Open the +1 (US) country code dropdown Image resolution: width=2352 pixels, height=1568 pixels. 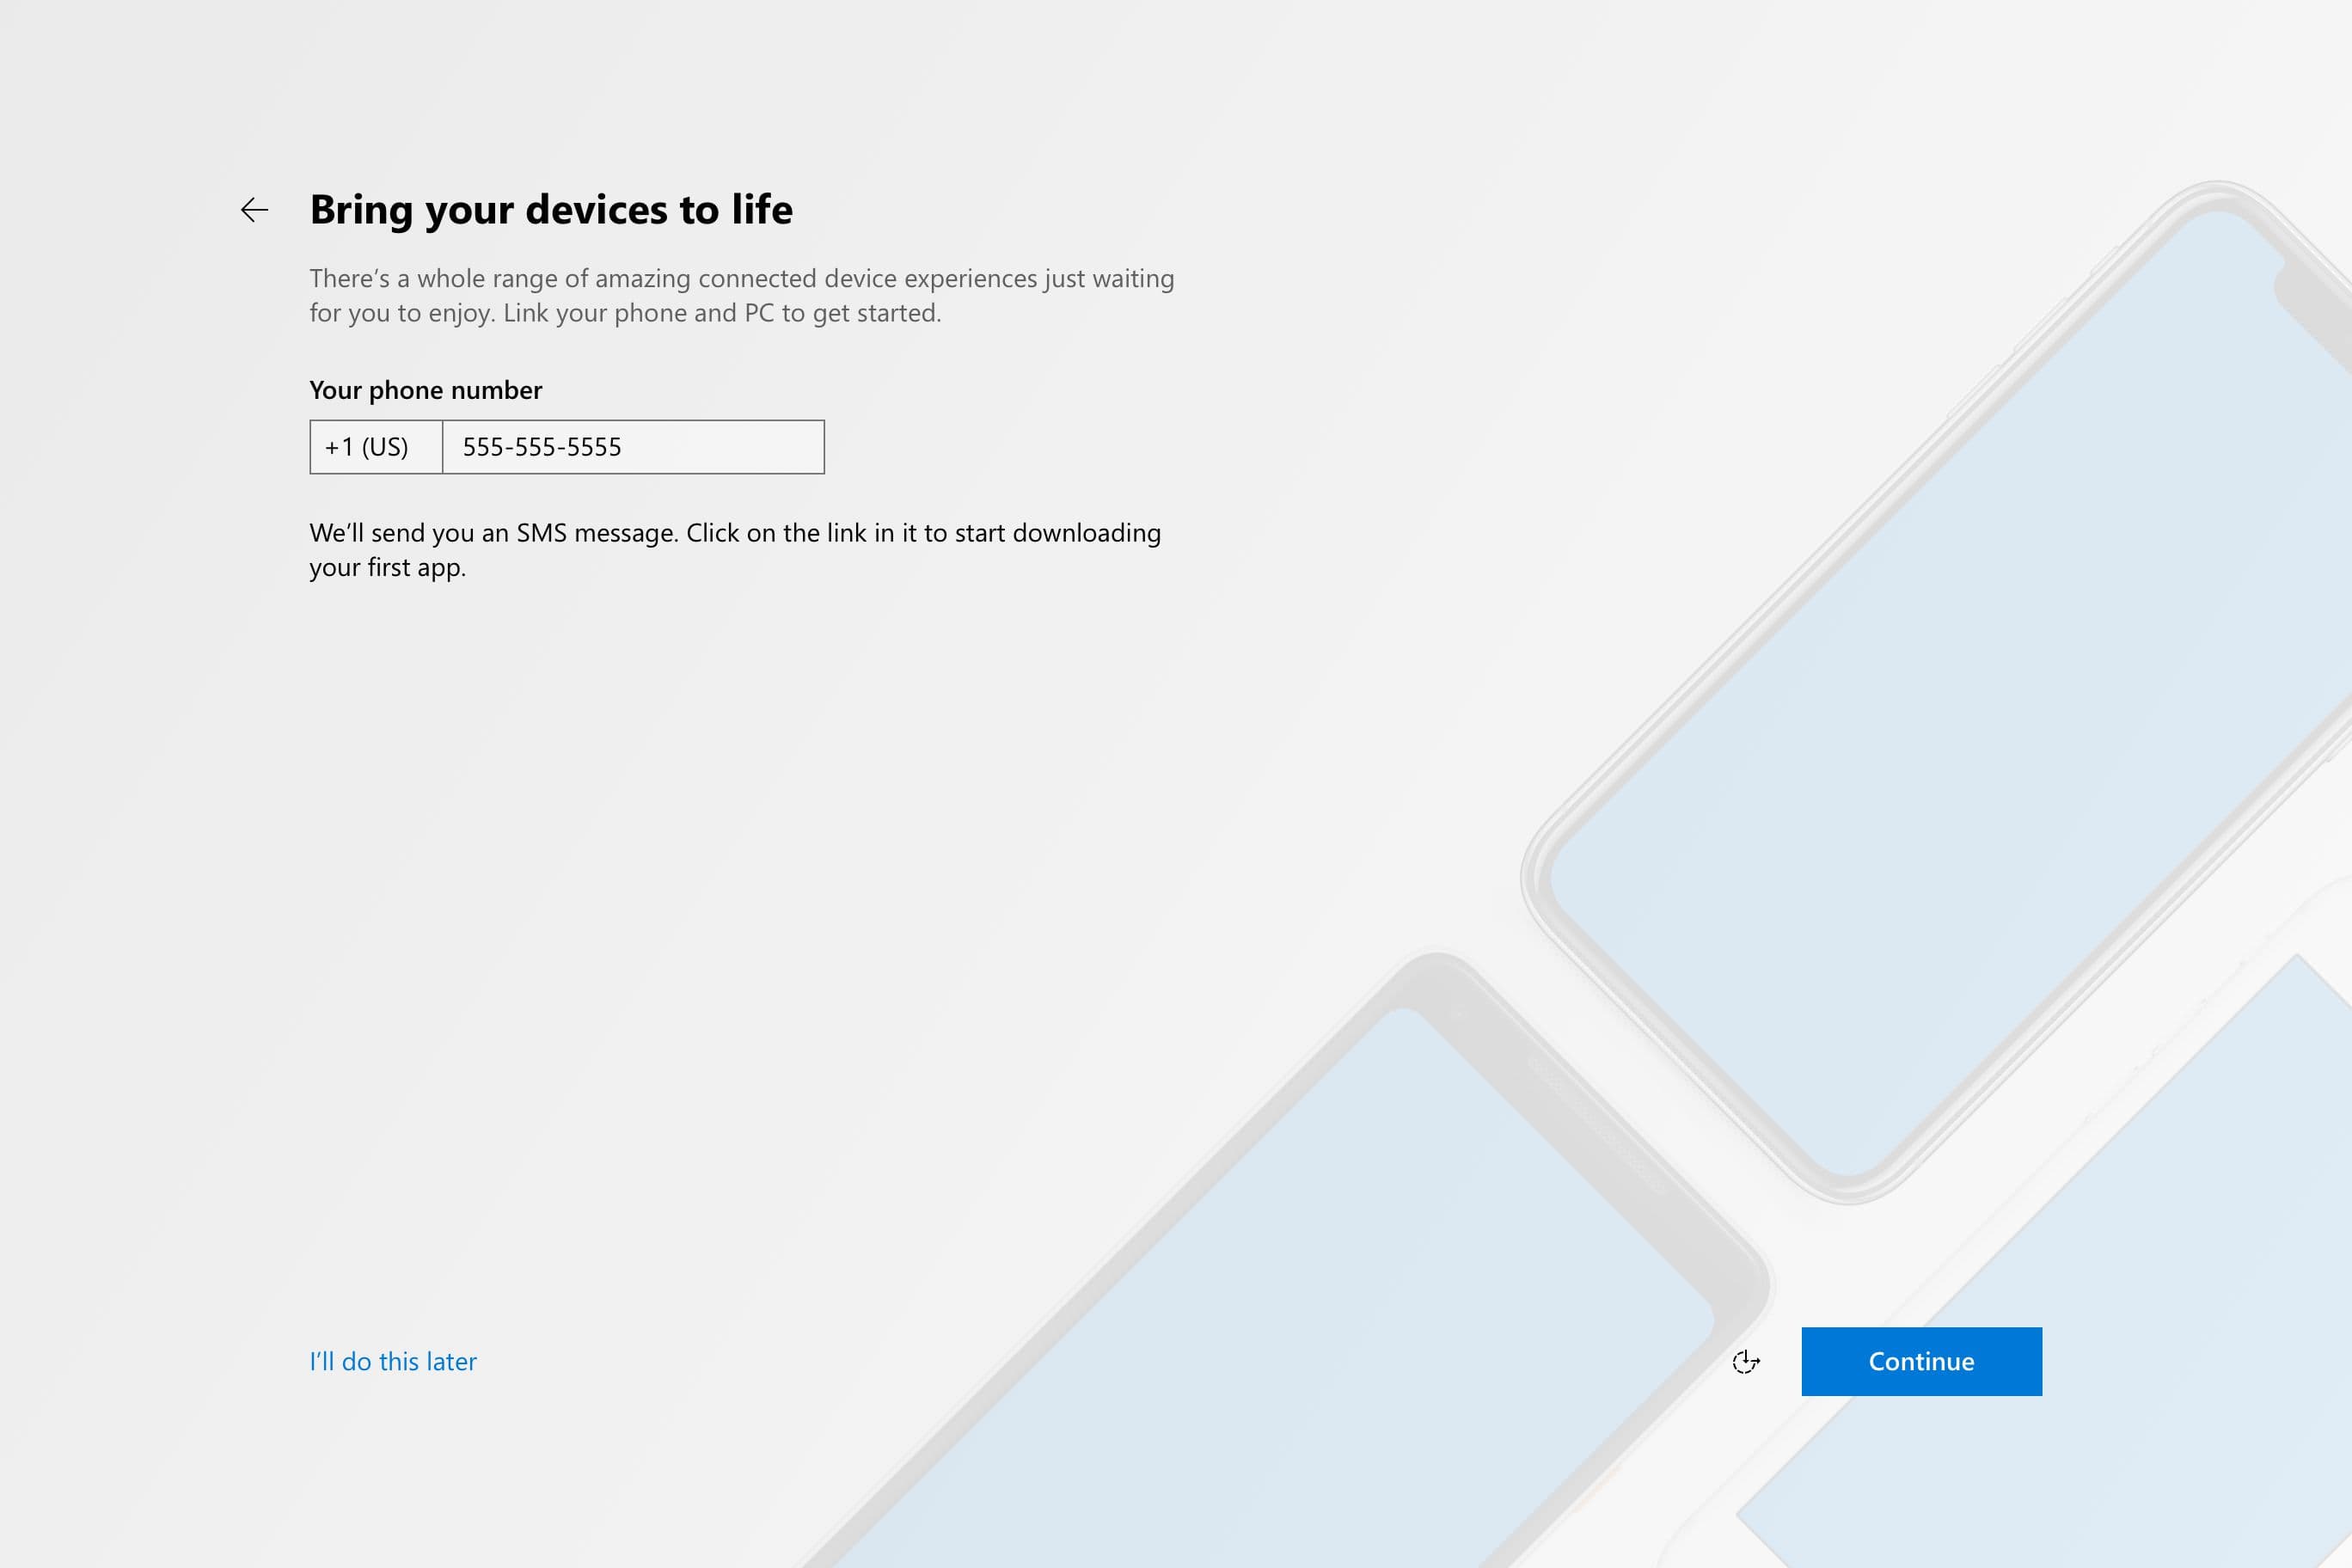click(x=376, y=447)
